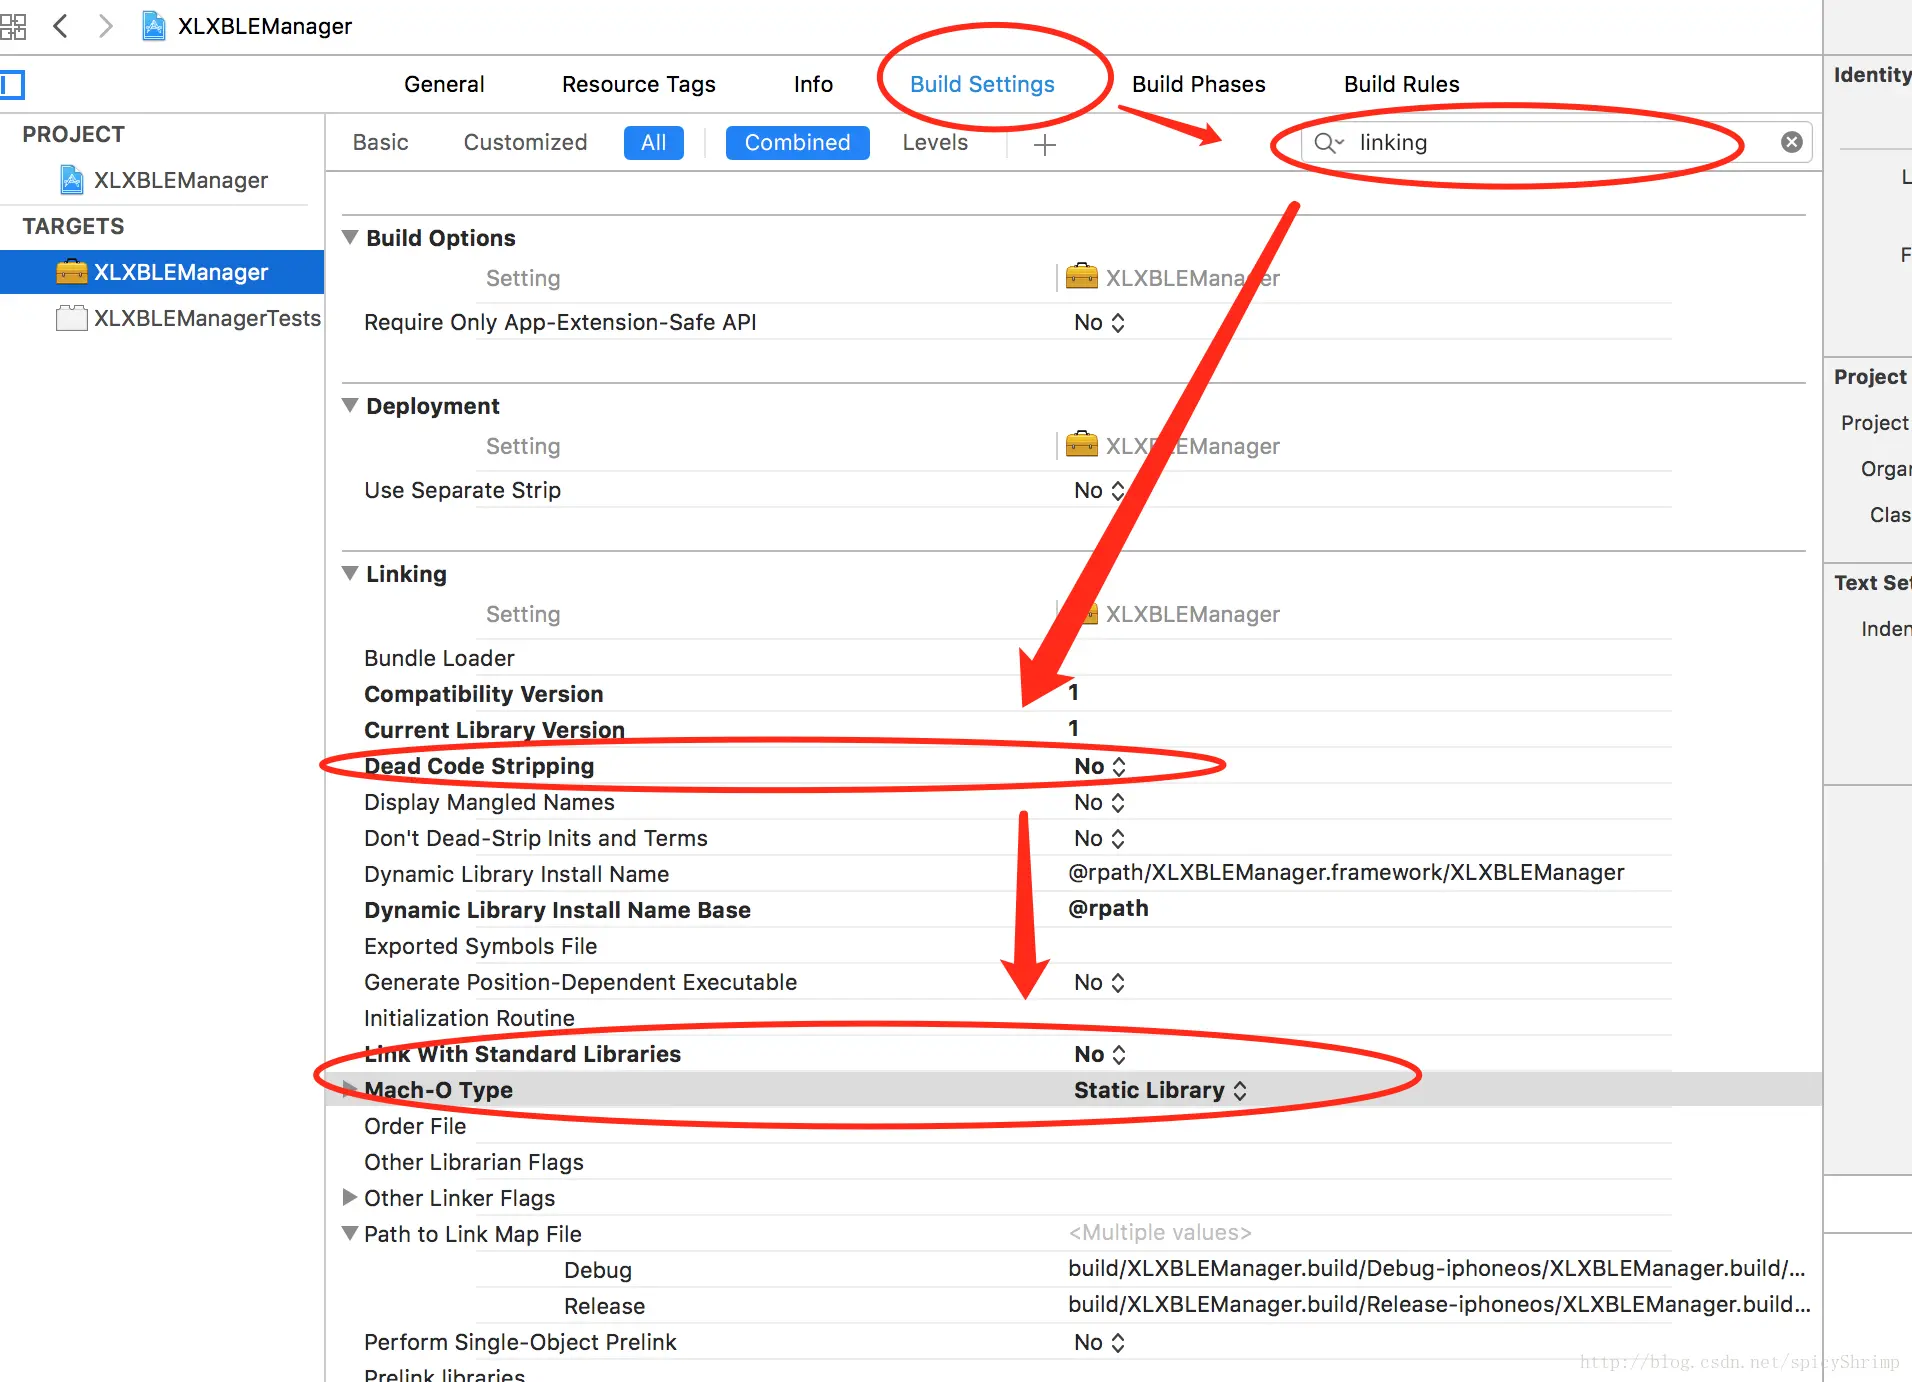1912x1382 pixels.
Task: Select Bundle Loader setting row
Action: pos(439,658)
